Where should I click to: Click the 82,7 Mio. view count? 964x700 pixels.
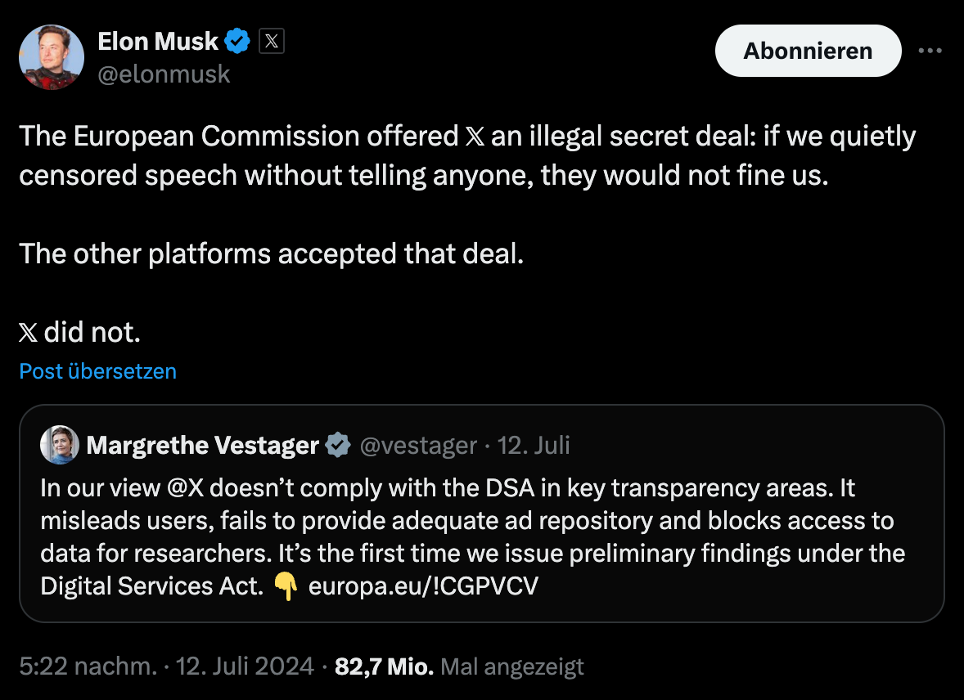pos(384,666)
